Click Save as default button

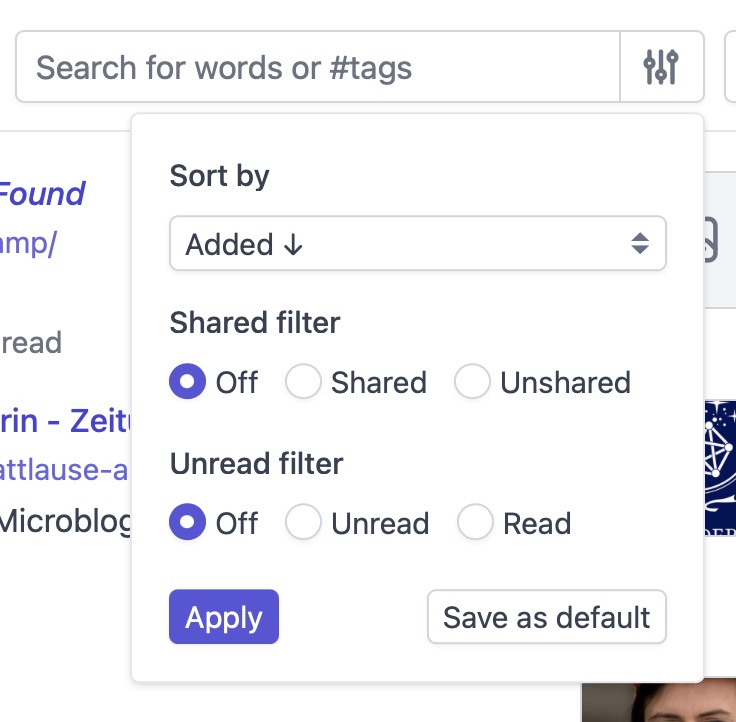[x=546, y=617]
